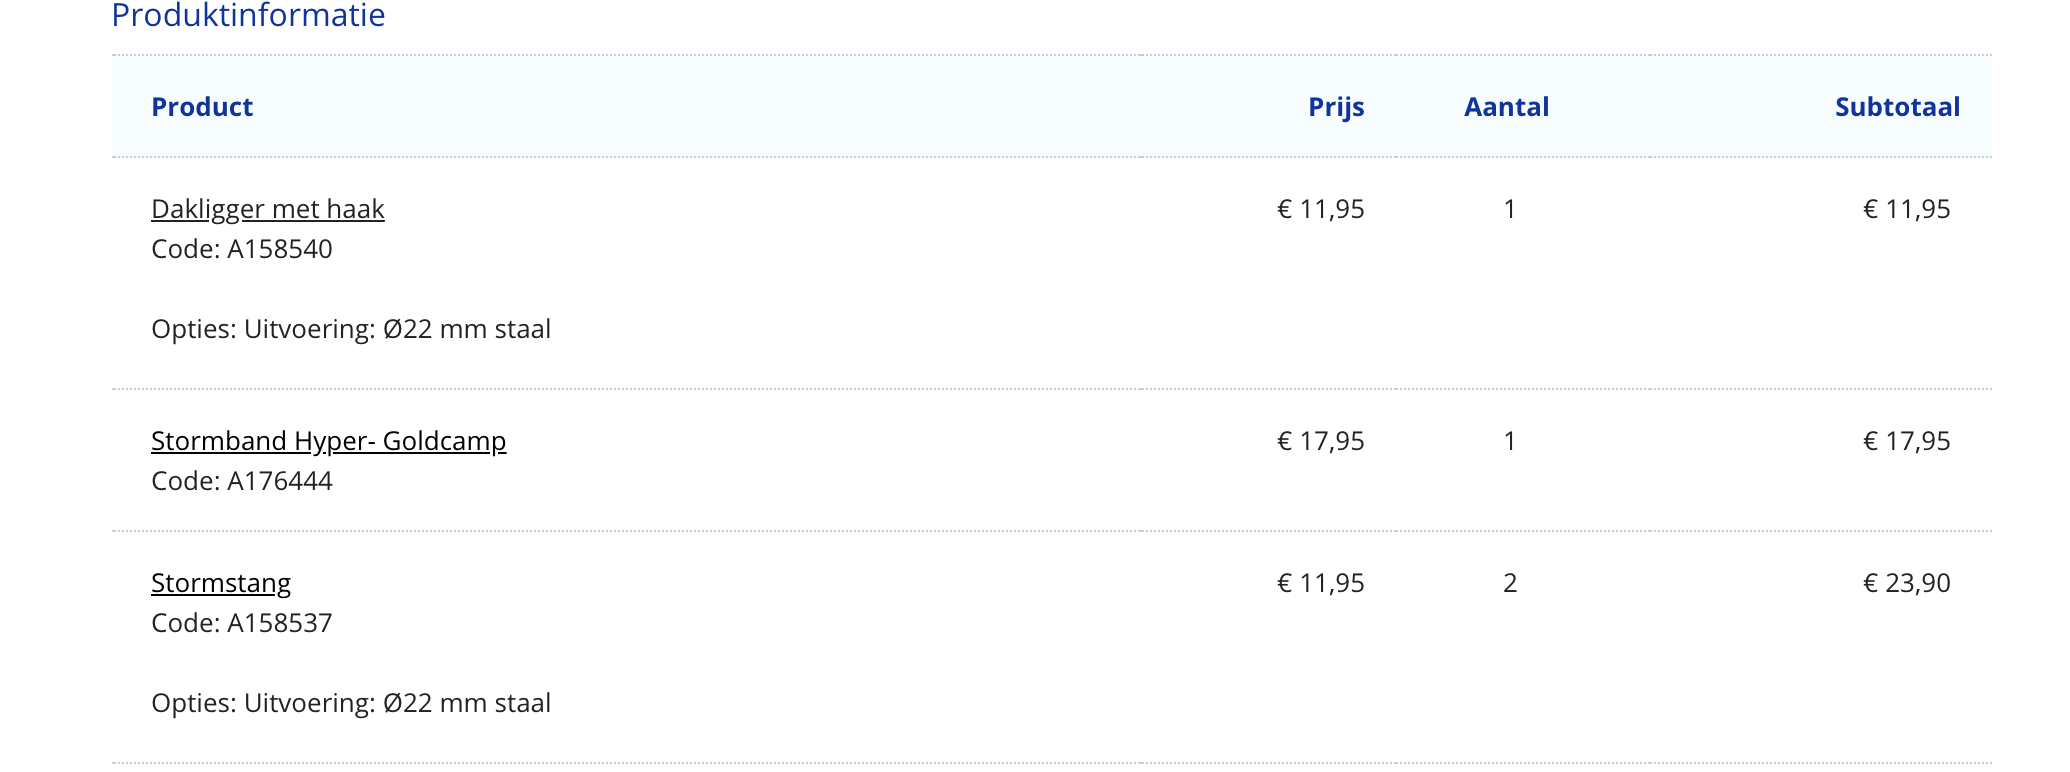Viewport: 2070px width, 772px height.
Task: Click the Produktinformatie heading
Action: tap(248, 16)
